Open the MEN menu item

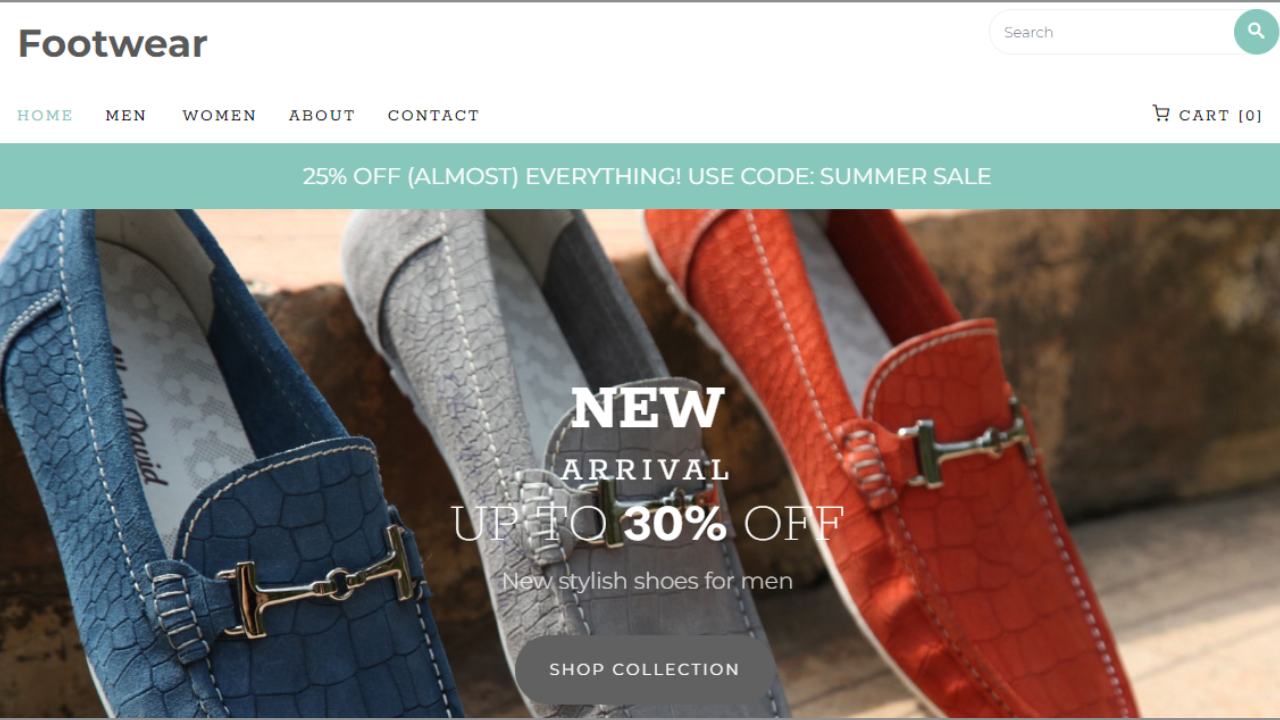(126, 115)
